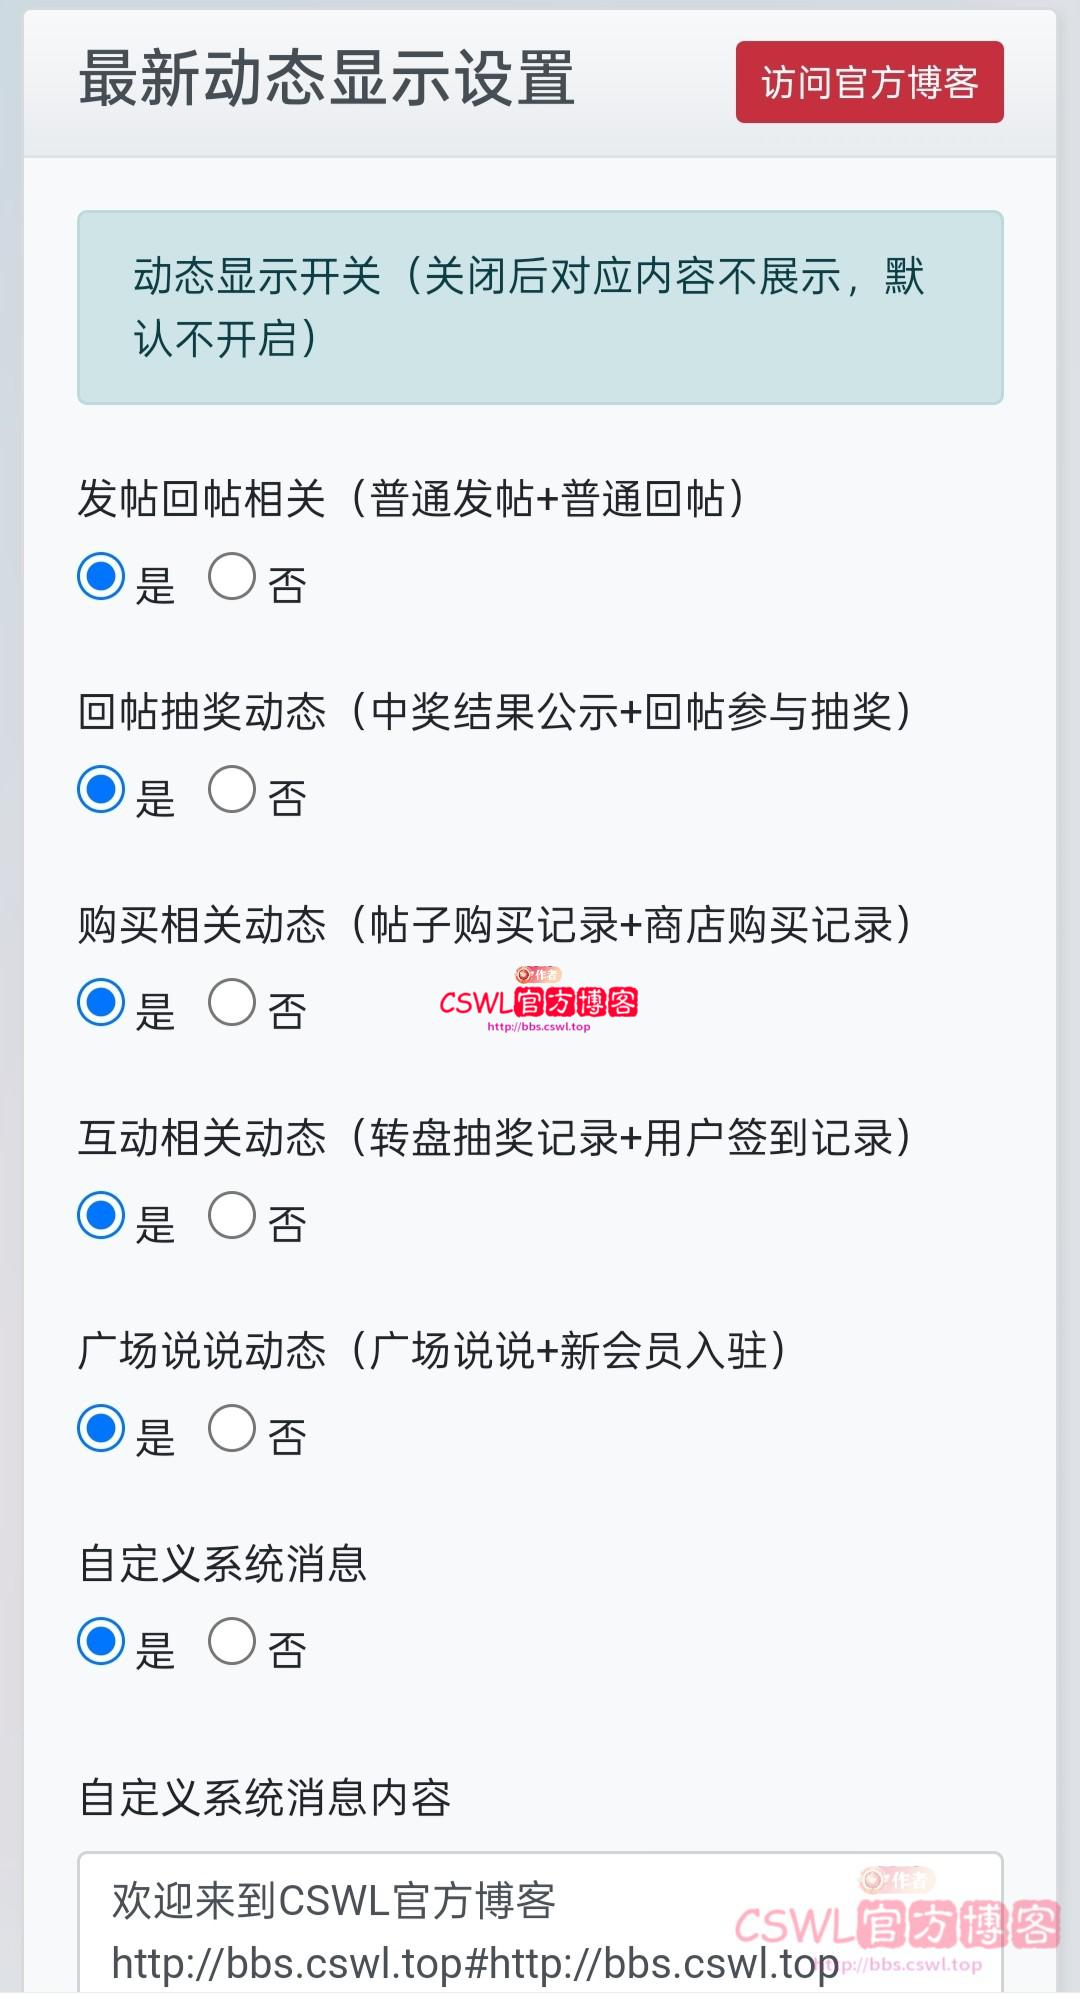Image resolution: width=1080 pixels, height=2012 pixels.
Task: Select 否 for 购买相关动态
Action: [232, 1003]
